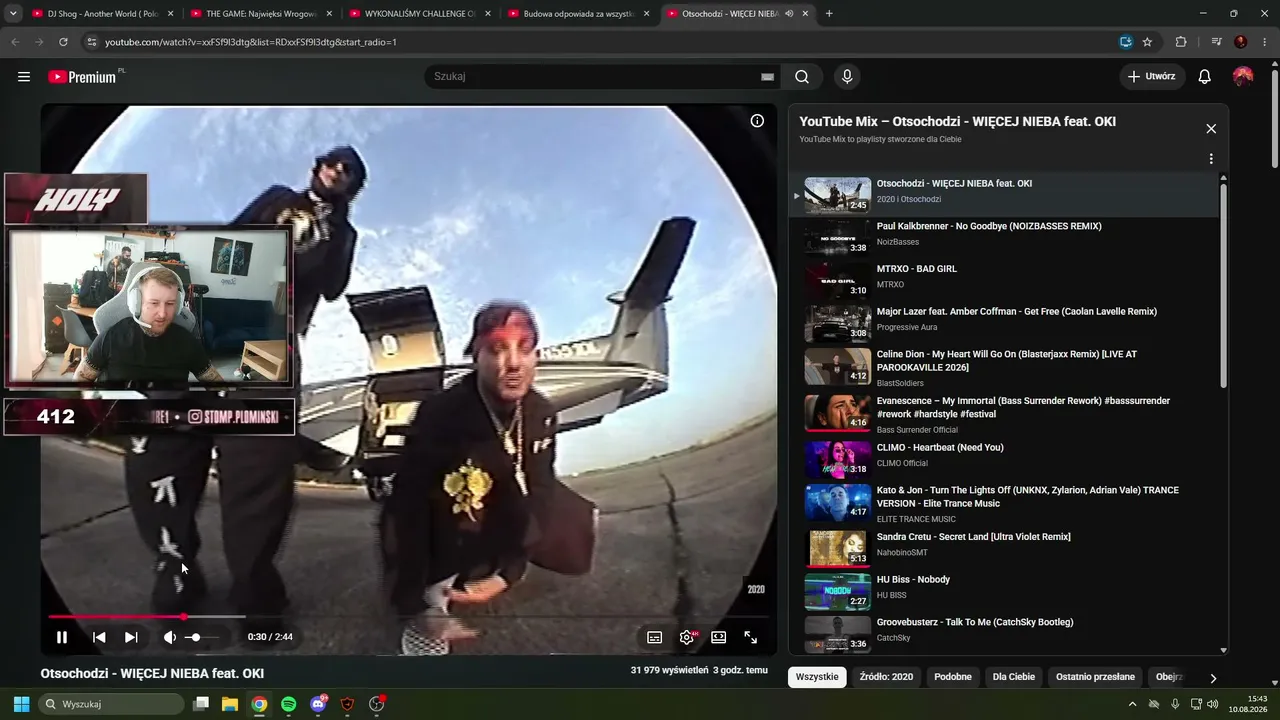
Task: Open Chrome media controls icon
Action: (x=1216, y=42)
